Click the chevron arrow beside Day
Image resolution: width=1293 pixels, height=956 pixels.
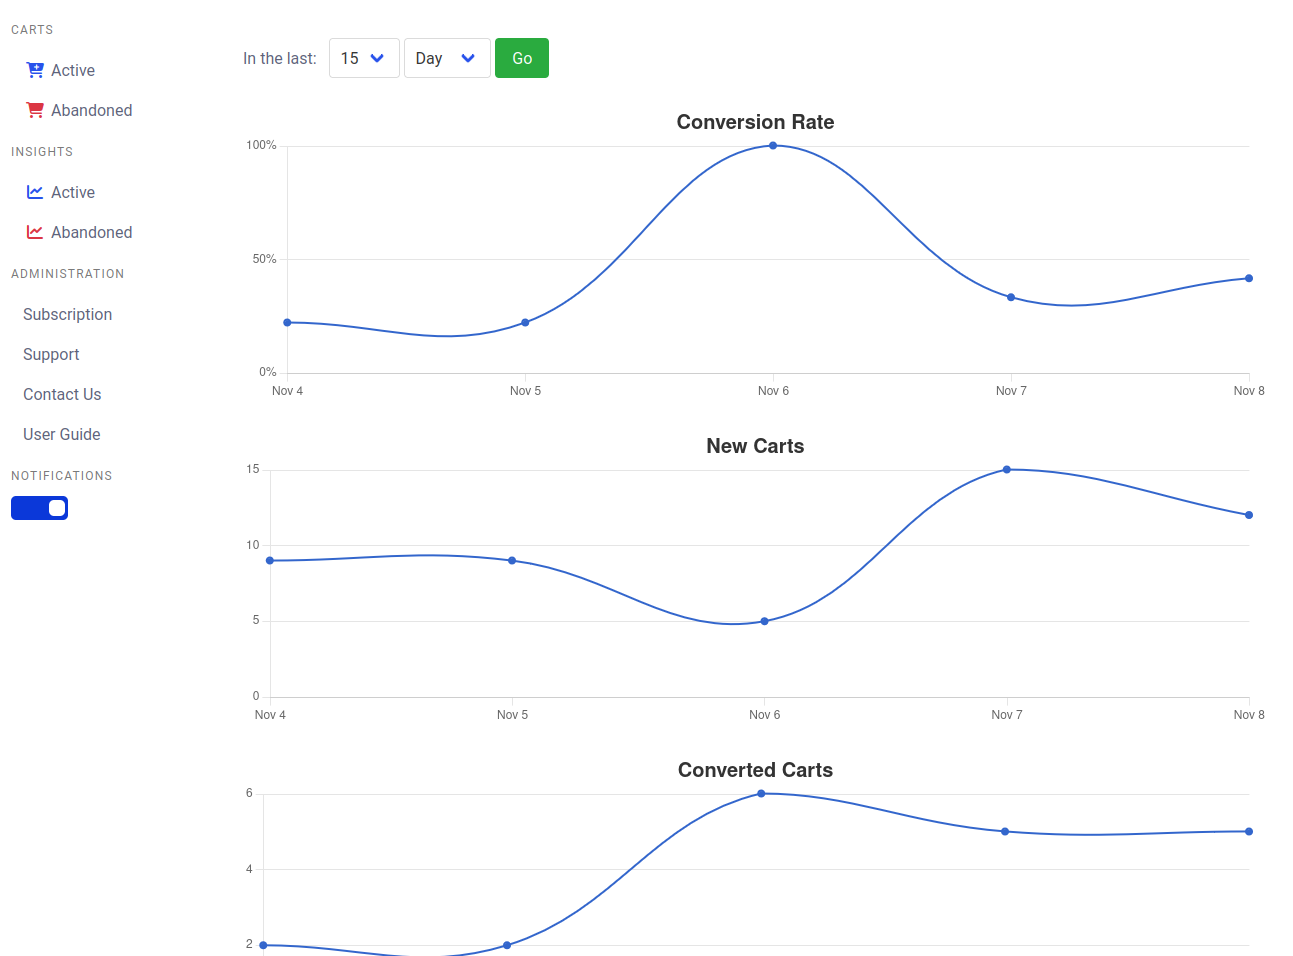pyautogui.click(x=468, y=58)
